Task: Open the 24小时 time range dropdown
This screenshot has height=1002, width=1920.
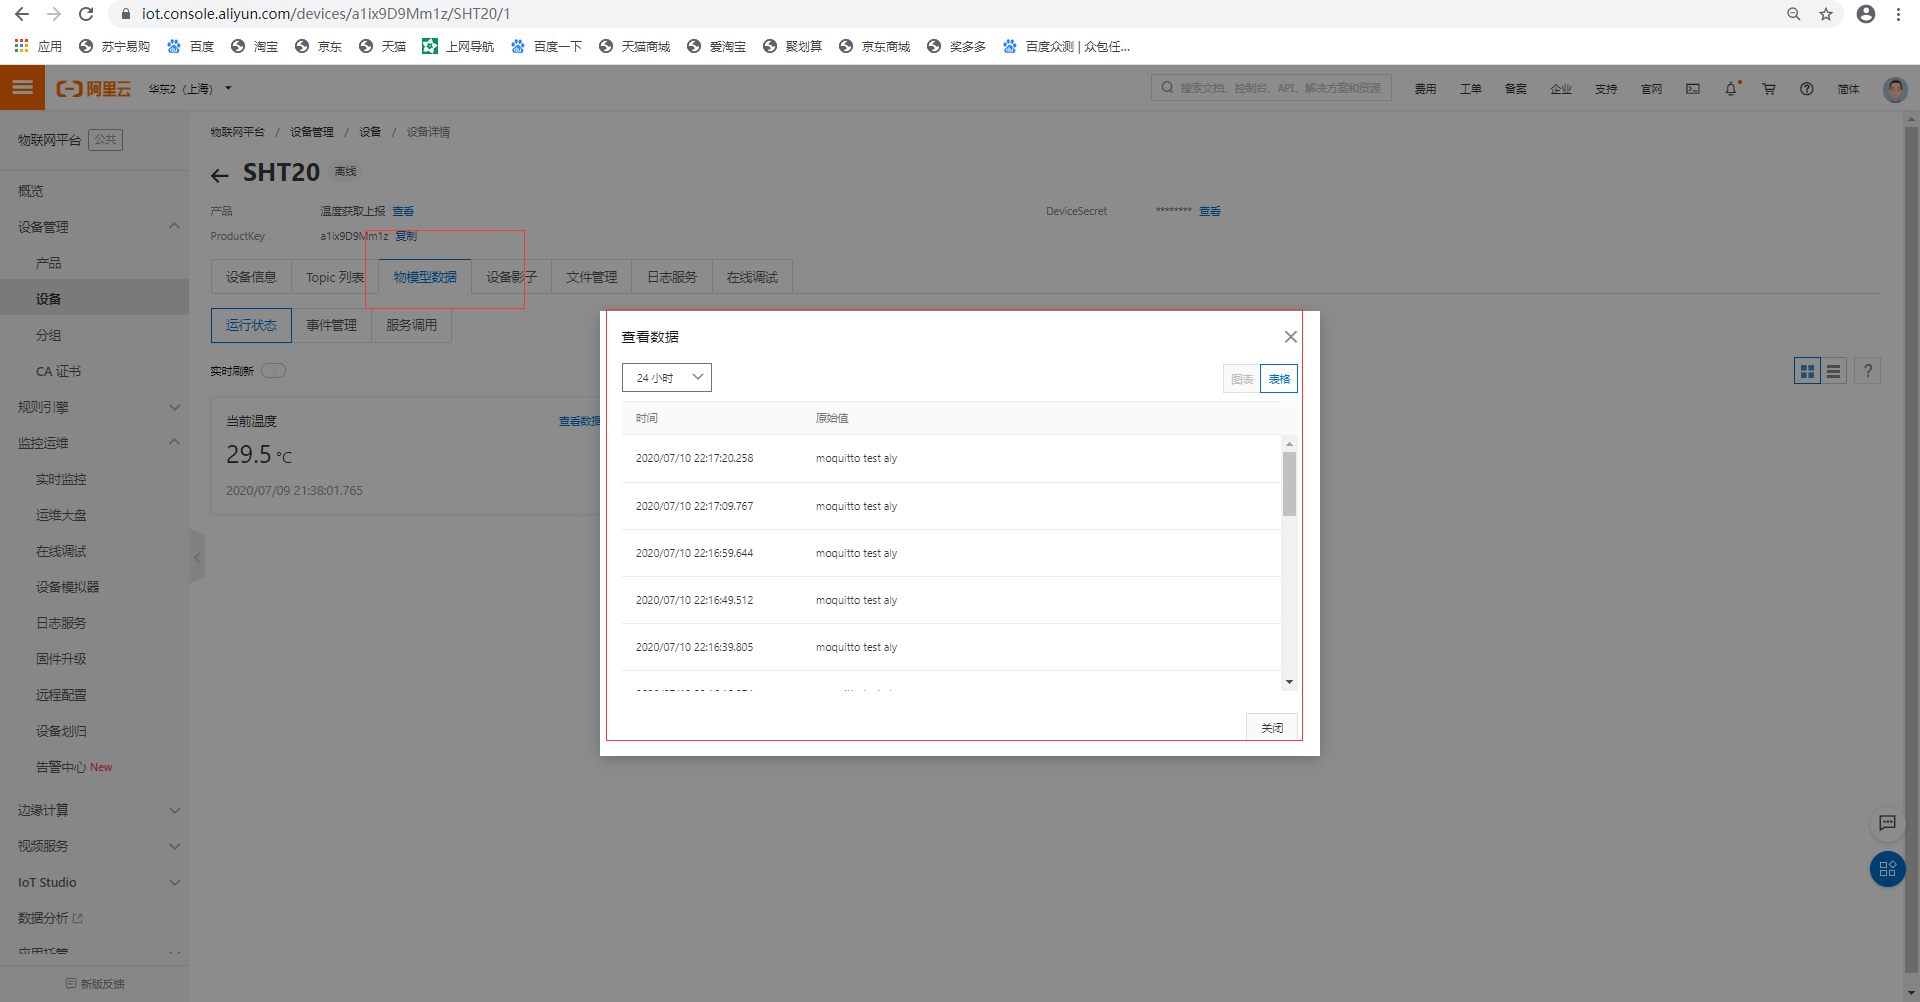Action: coord(666,377)
